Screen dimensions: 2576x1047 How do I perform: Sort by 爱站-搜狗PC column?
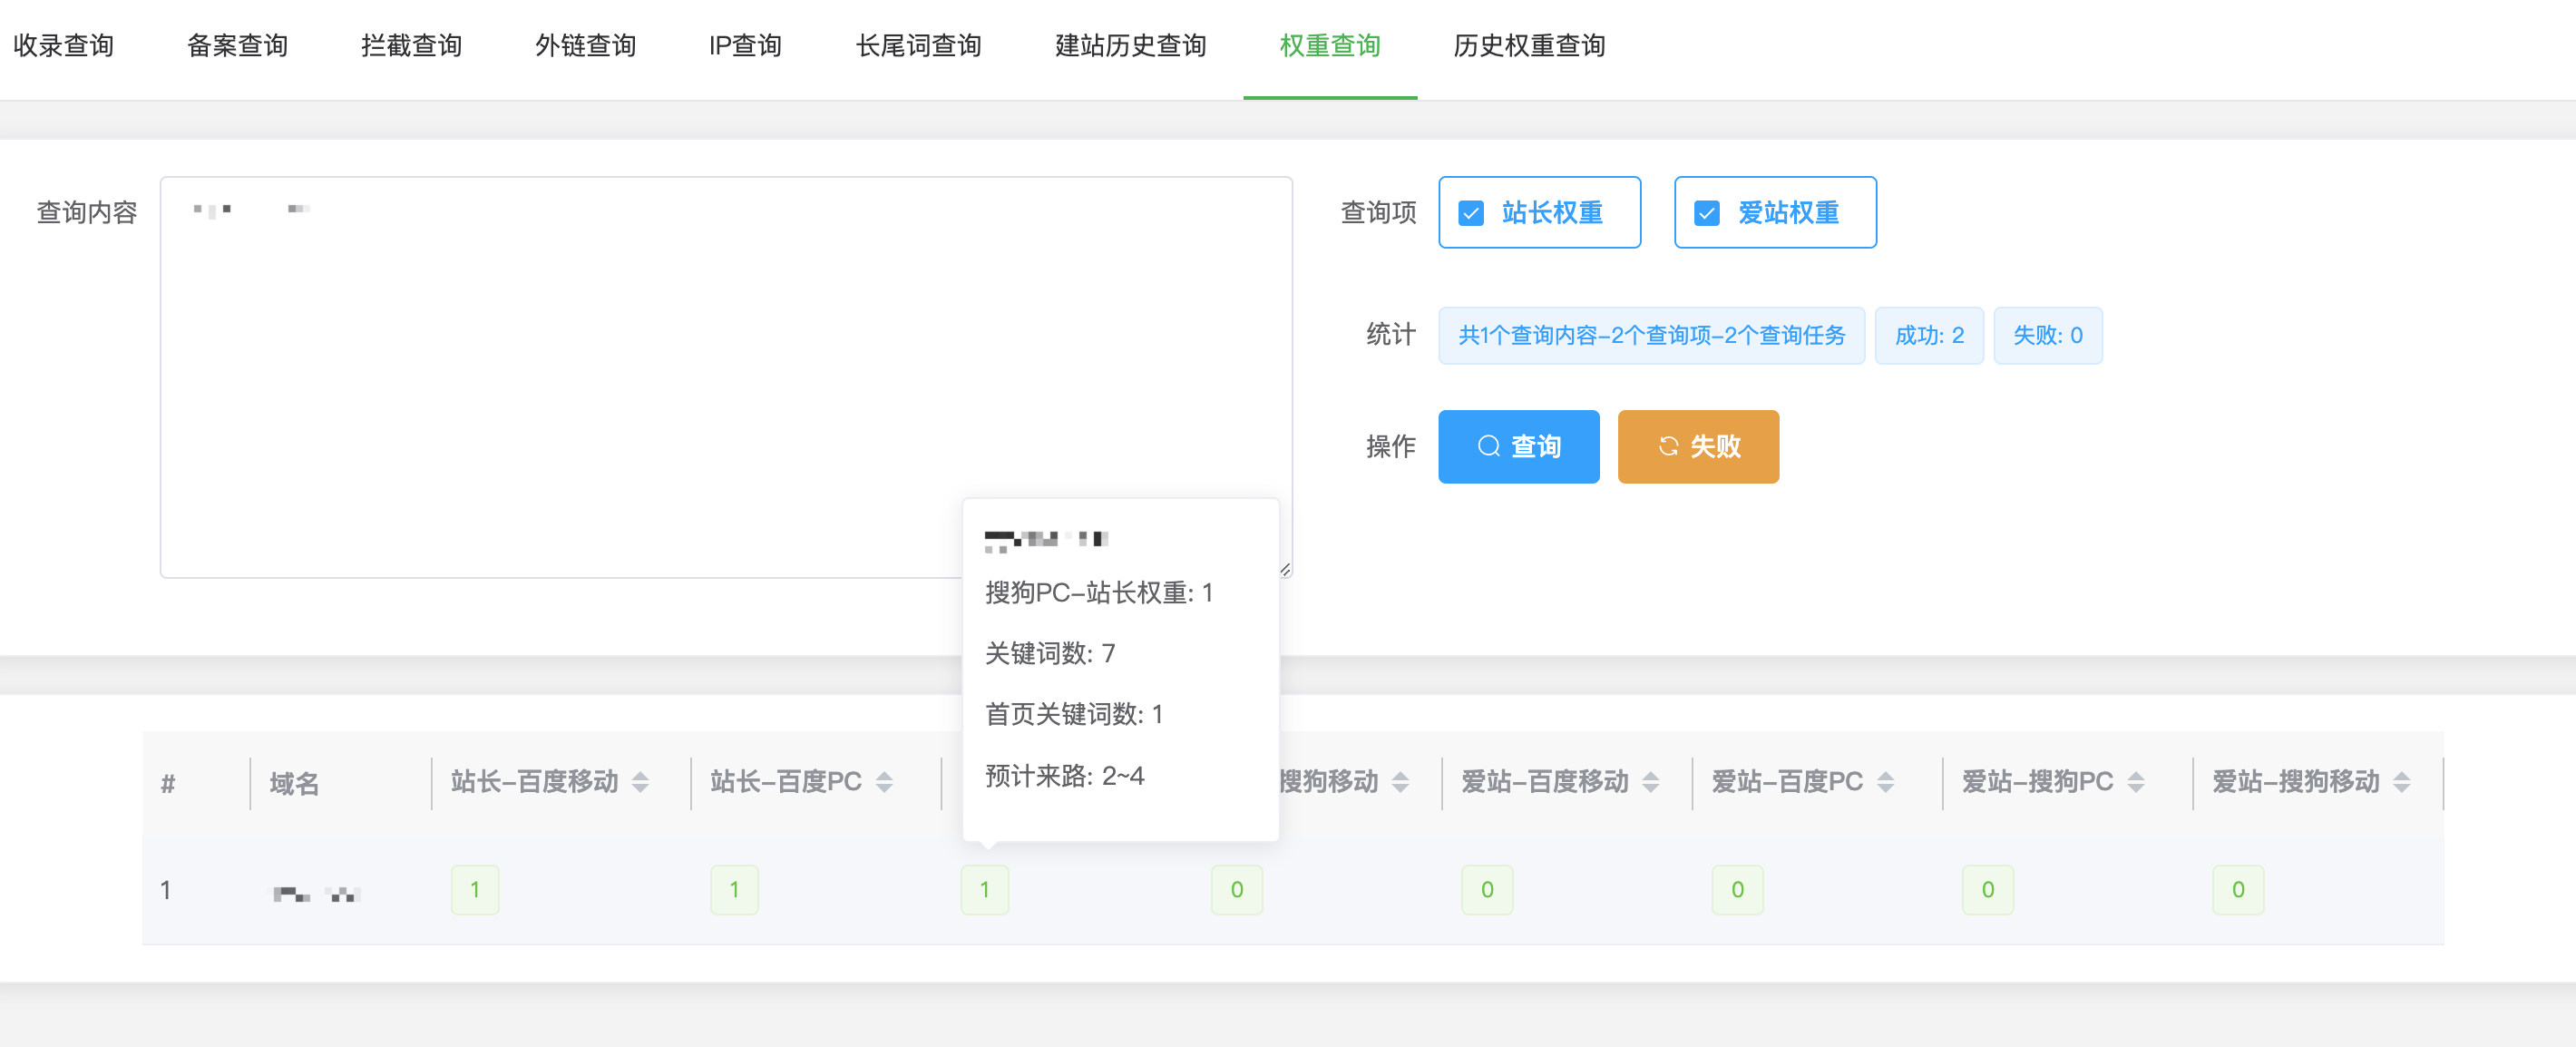tap(2136, 783)
